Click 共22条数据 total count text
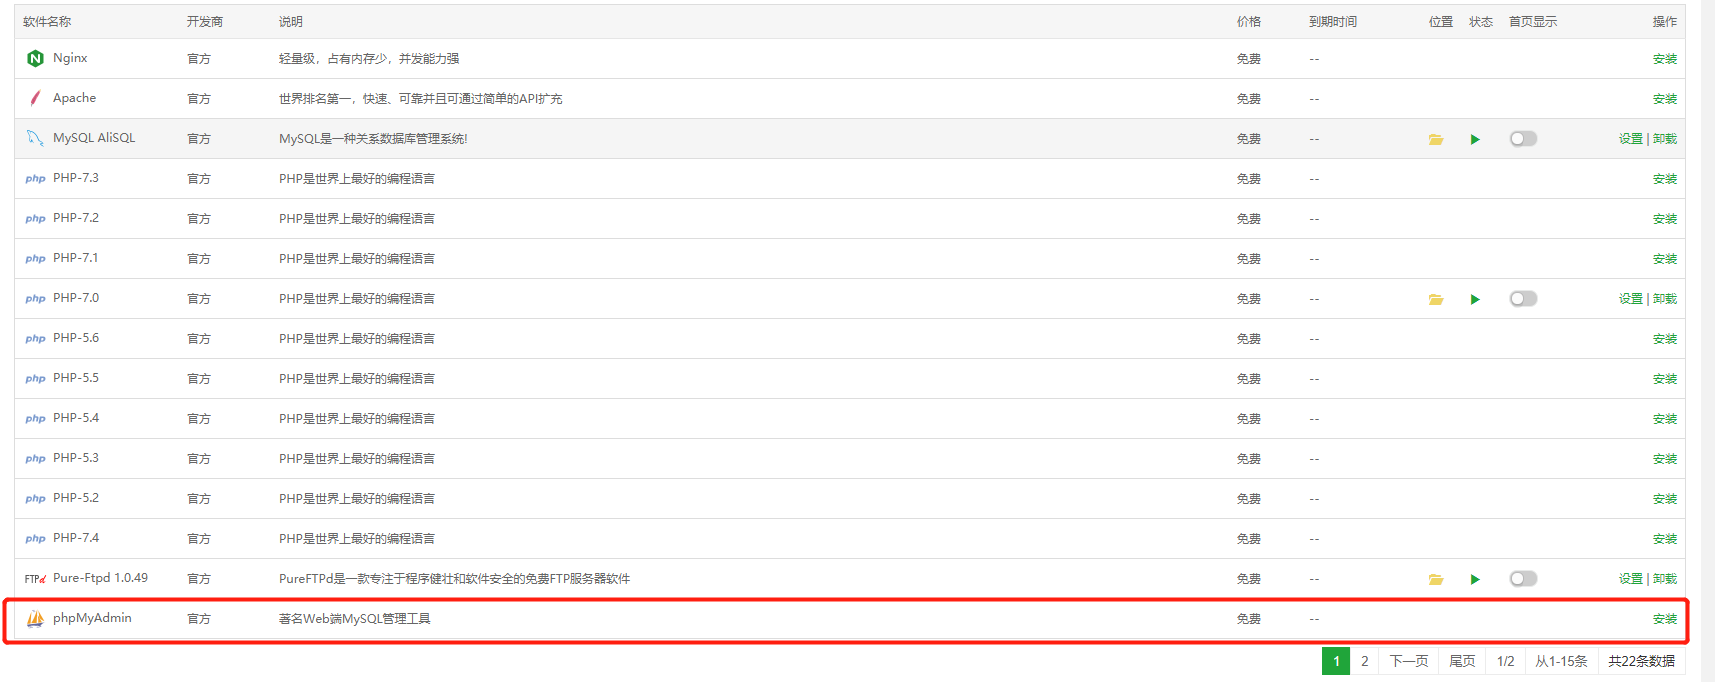Viewport: 1715px width, 682px height. pyautogui.click(x=1641, y=661)
